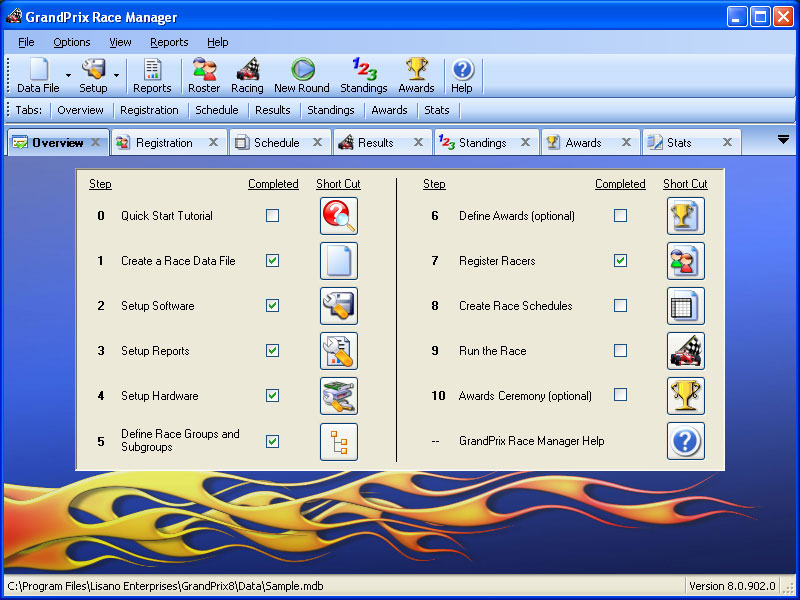
Task: Click the Define Race Groups shortcut icon
Action: 339,441
